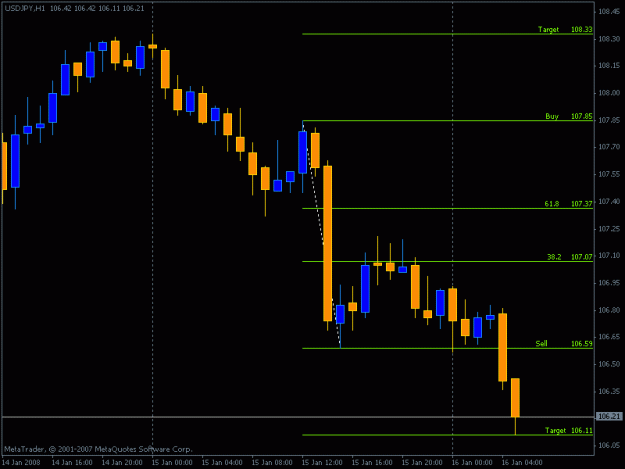Click the 106.35 price scale value
This screenshot has height=469, width=625.
(609, 391)
